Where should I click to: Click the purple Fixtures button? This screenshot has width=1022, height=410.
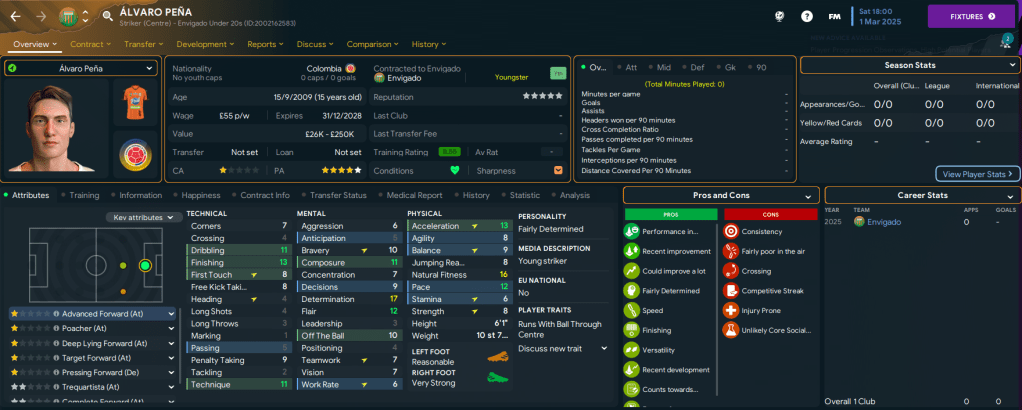pos(970,16)
